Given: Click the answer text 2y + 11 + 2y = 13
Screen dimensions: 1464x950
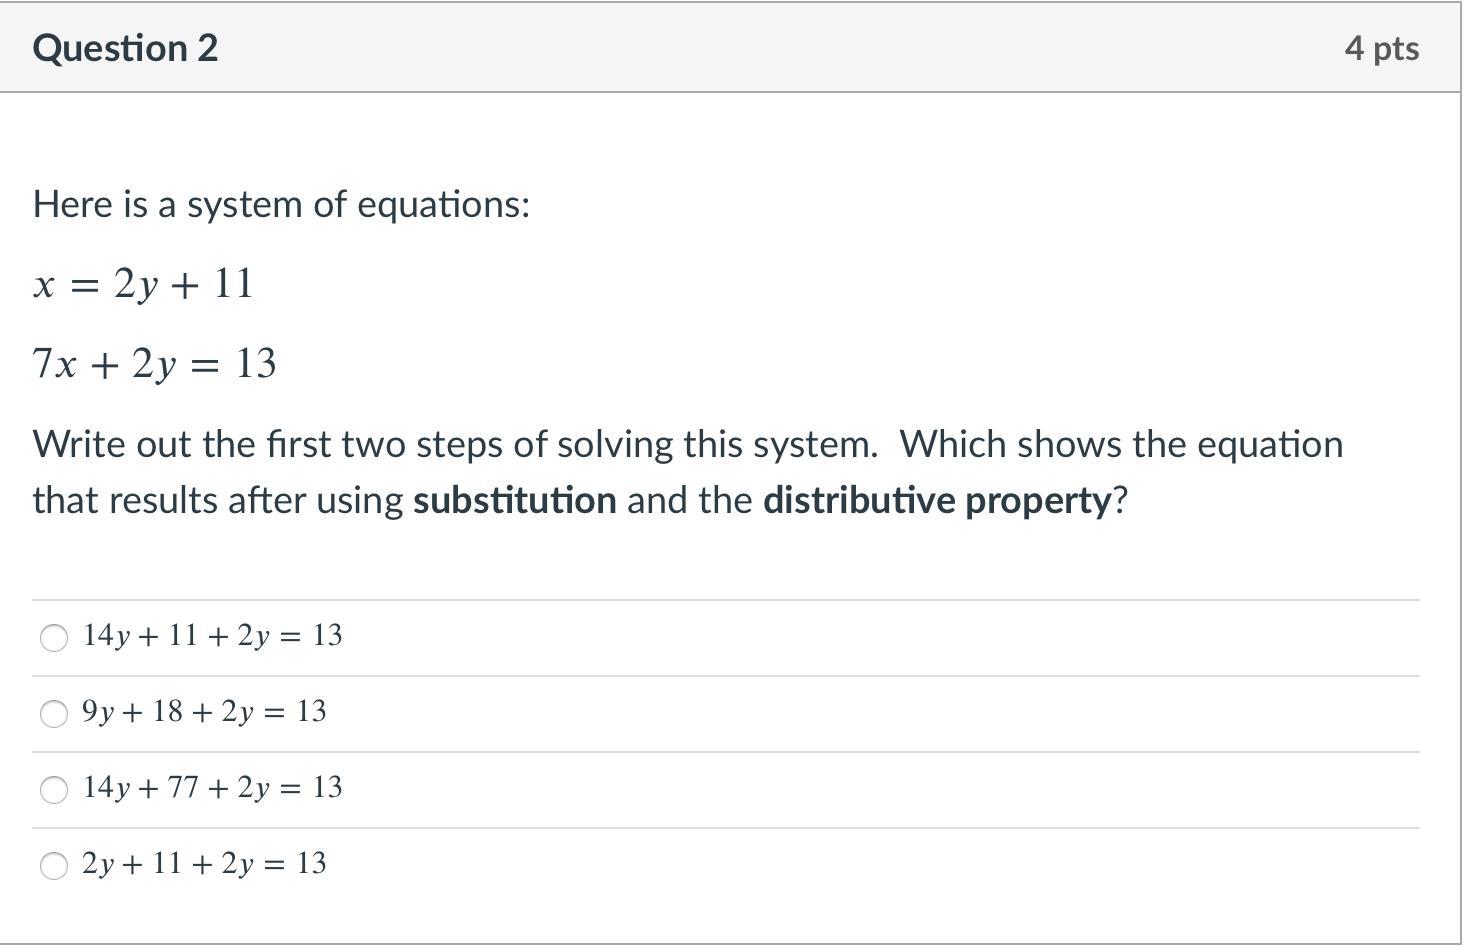Looking at the screenshot, I should 204,864.
